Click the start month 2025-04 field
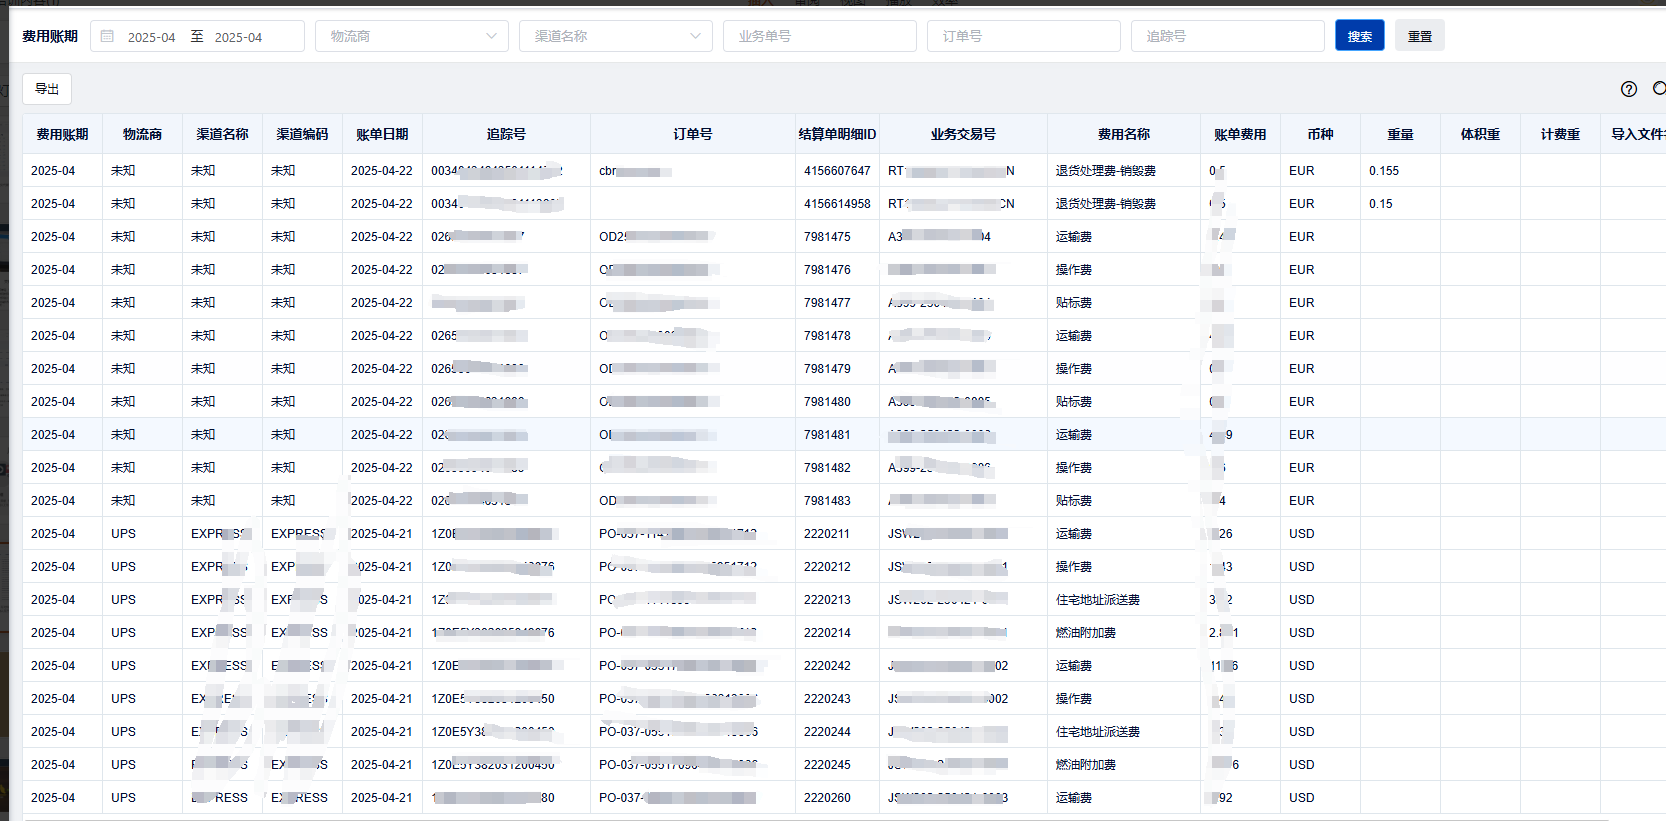 [x=151, y=37]
